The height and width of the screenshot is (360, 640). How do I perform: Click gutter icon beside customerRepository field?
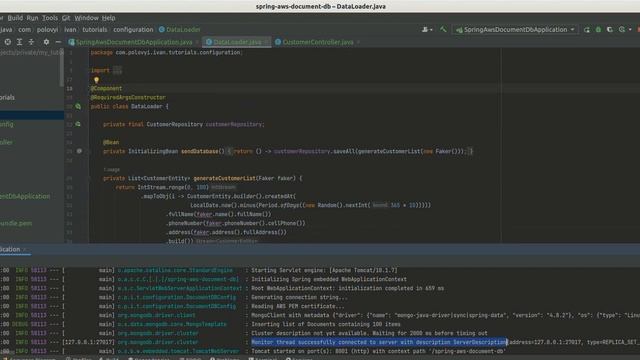pos(78,124)
